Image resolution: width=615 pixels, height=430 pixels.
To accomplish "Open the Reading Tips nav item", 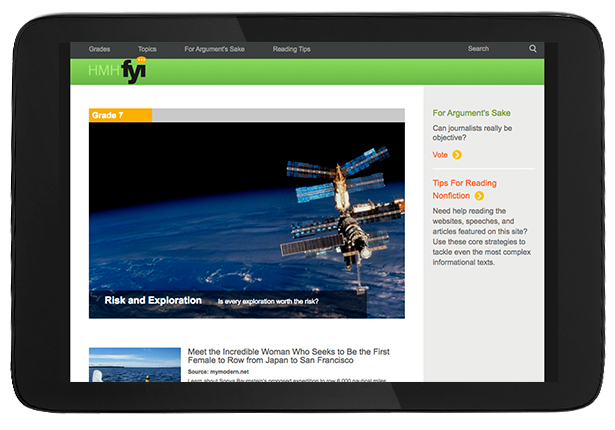I will coord(291,49).
